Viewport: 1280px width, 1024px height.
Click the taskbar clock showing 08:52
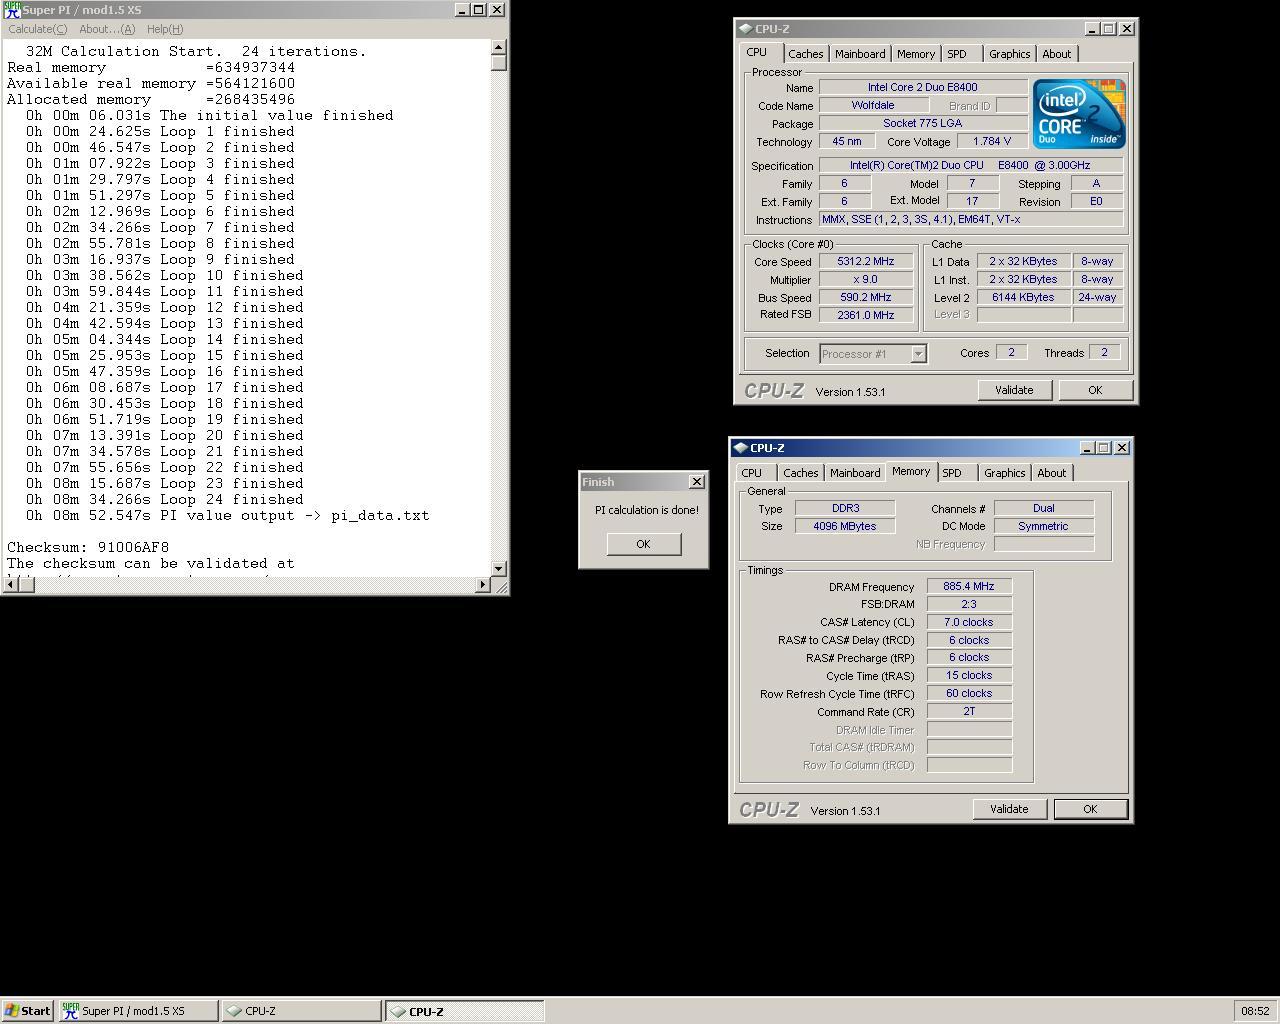pos(1255,1011)
